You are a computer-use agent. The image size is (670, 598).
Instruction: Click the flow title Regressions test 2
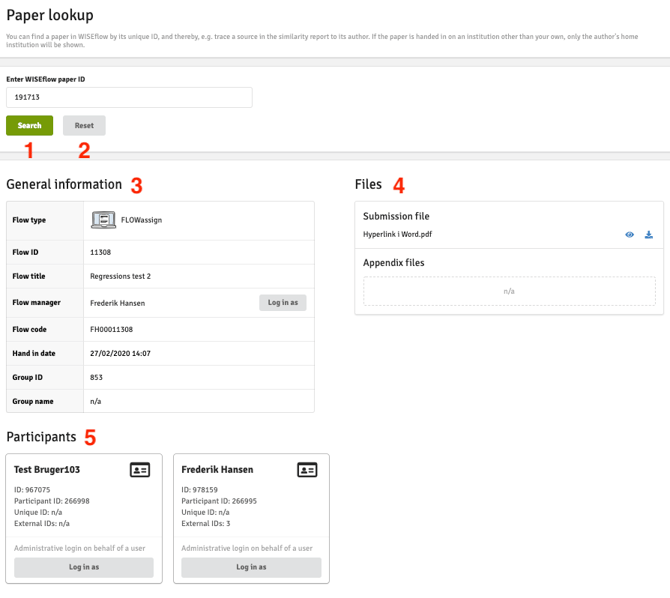click(x=120, y=276)
